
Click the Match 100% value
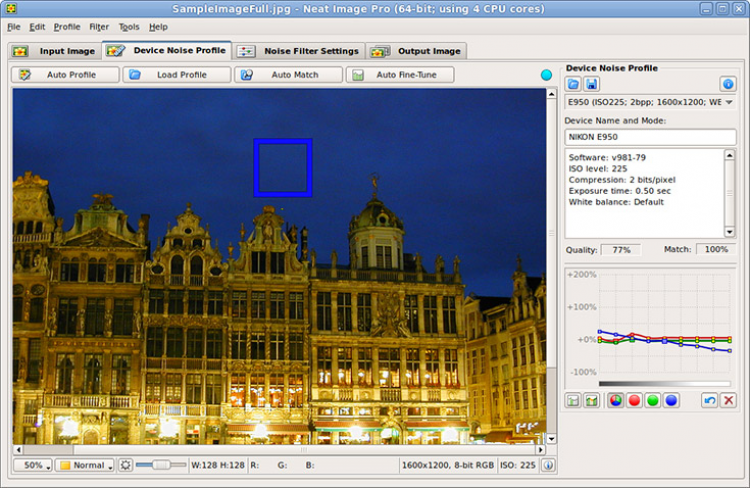pos(716,249)
